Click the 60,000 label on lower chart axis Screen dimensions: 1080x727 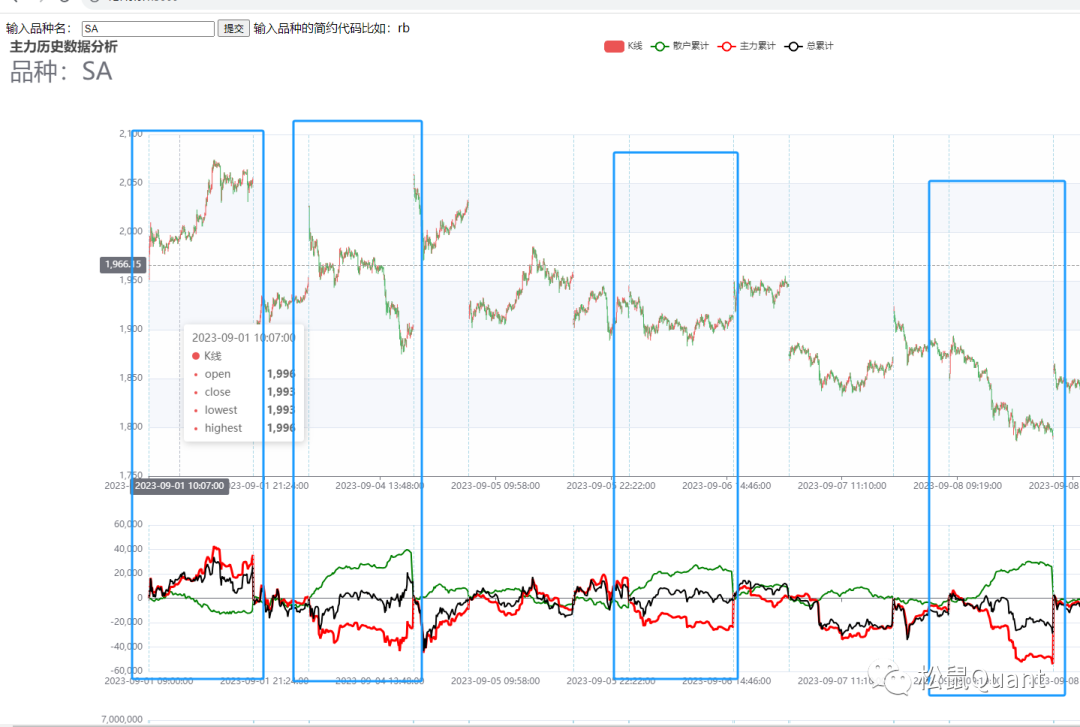(125, 524)
